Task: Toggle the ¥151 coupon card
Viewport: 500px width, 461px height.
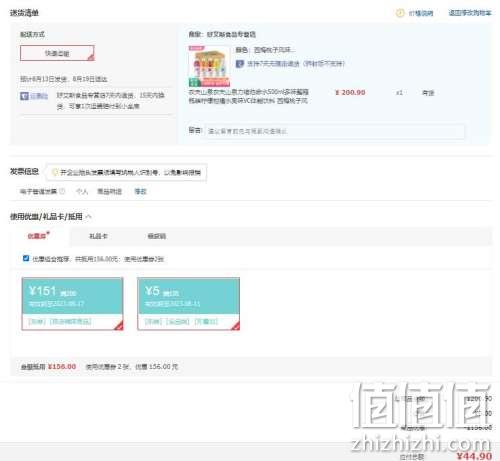Action: [72, 304]
